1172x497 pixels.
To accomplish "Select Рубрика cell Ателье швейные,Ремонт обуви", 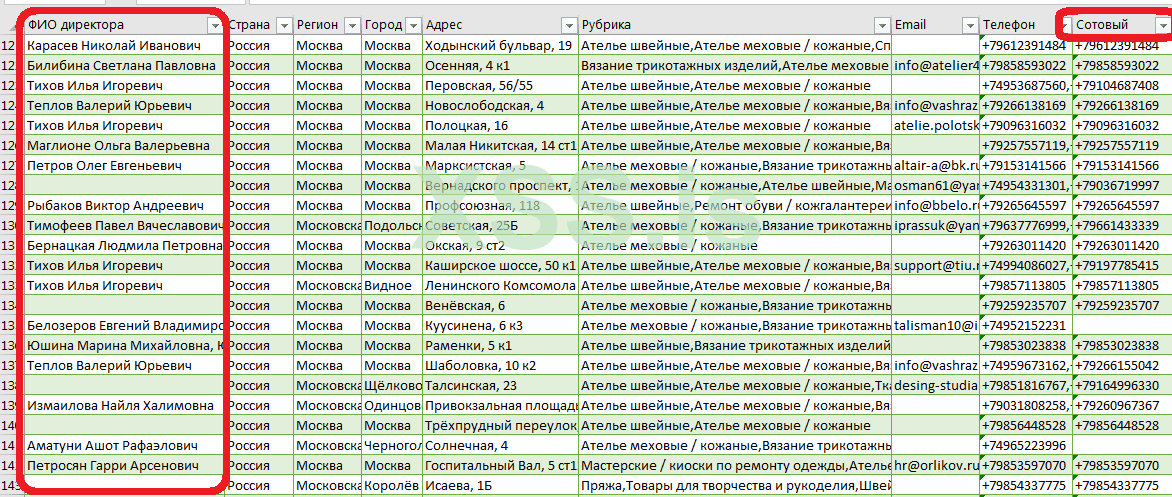I will (x=735, y=205).
